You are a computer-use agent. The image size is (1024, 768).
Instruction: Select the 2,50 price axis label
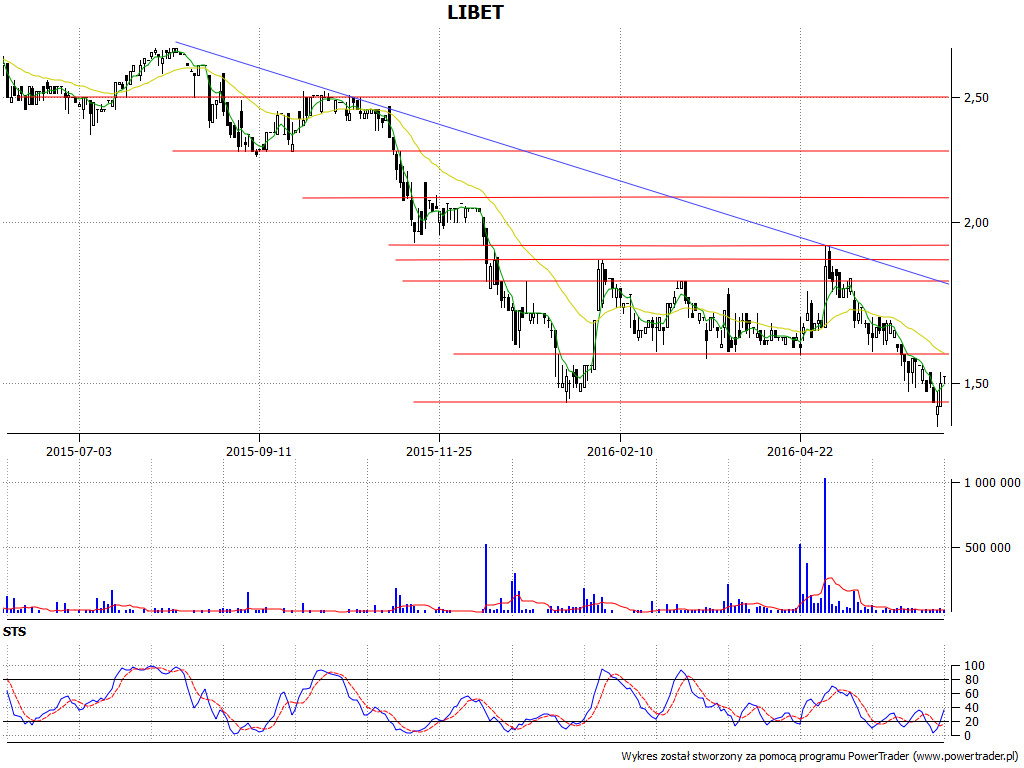click(976, 97)
